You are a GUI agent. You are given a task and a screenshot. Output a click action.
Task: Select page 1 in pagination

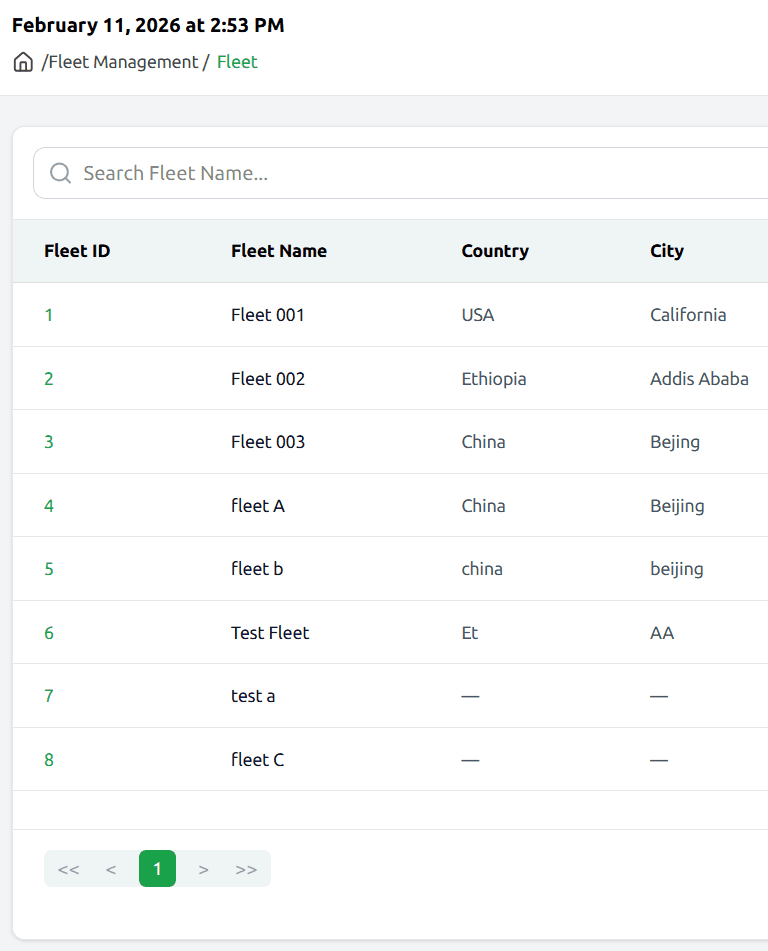click(x=157, y=869)
